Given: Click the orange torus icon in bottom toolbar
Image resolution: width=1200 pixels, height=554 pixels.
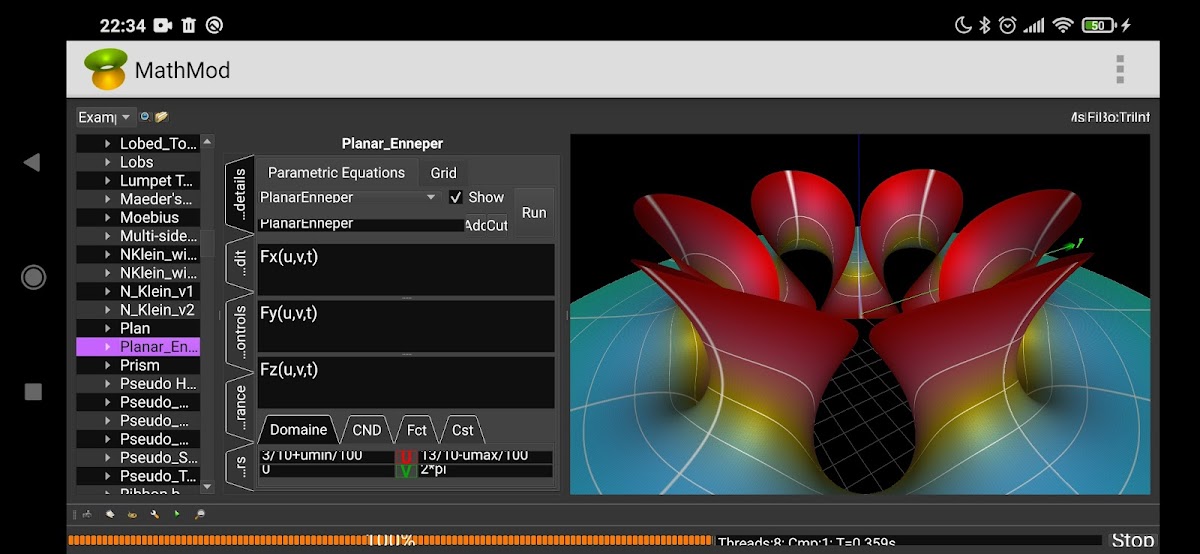Looking at the screenshot, I should [x=132, y=514].
